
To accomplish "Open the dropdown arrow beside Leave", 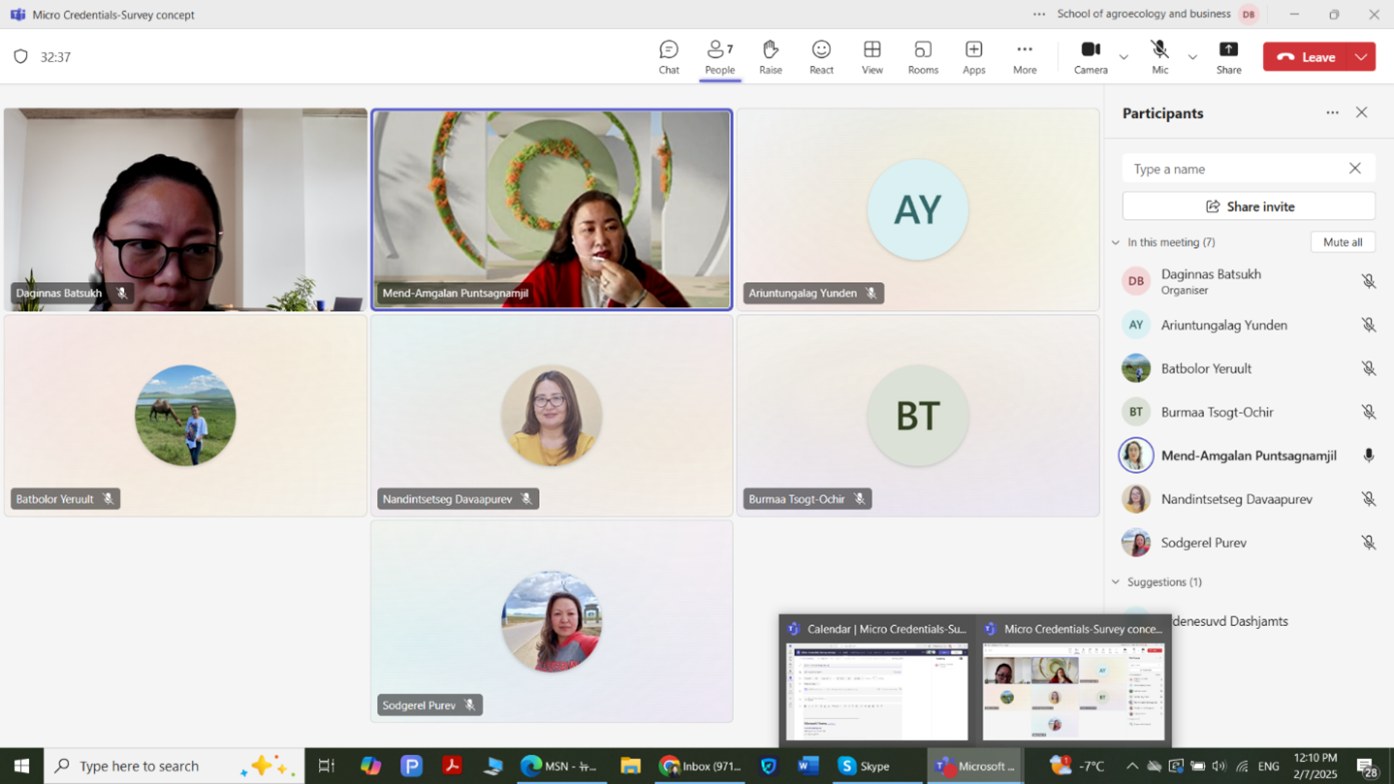I will coord(1361,57).
